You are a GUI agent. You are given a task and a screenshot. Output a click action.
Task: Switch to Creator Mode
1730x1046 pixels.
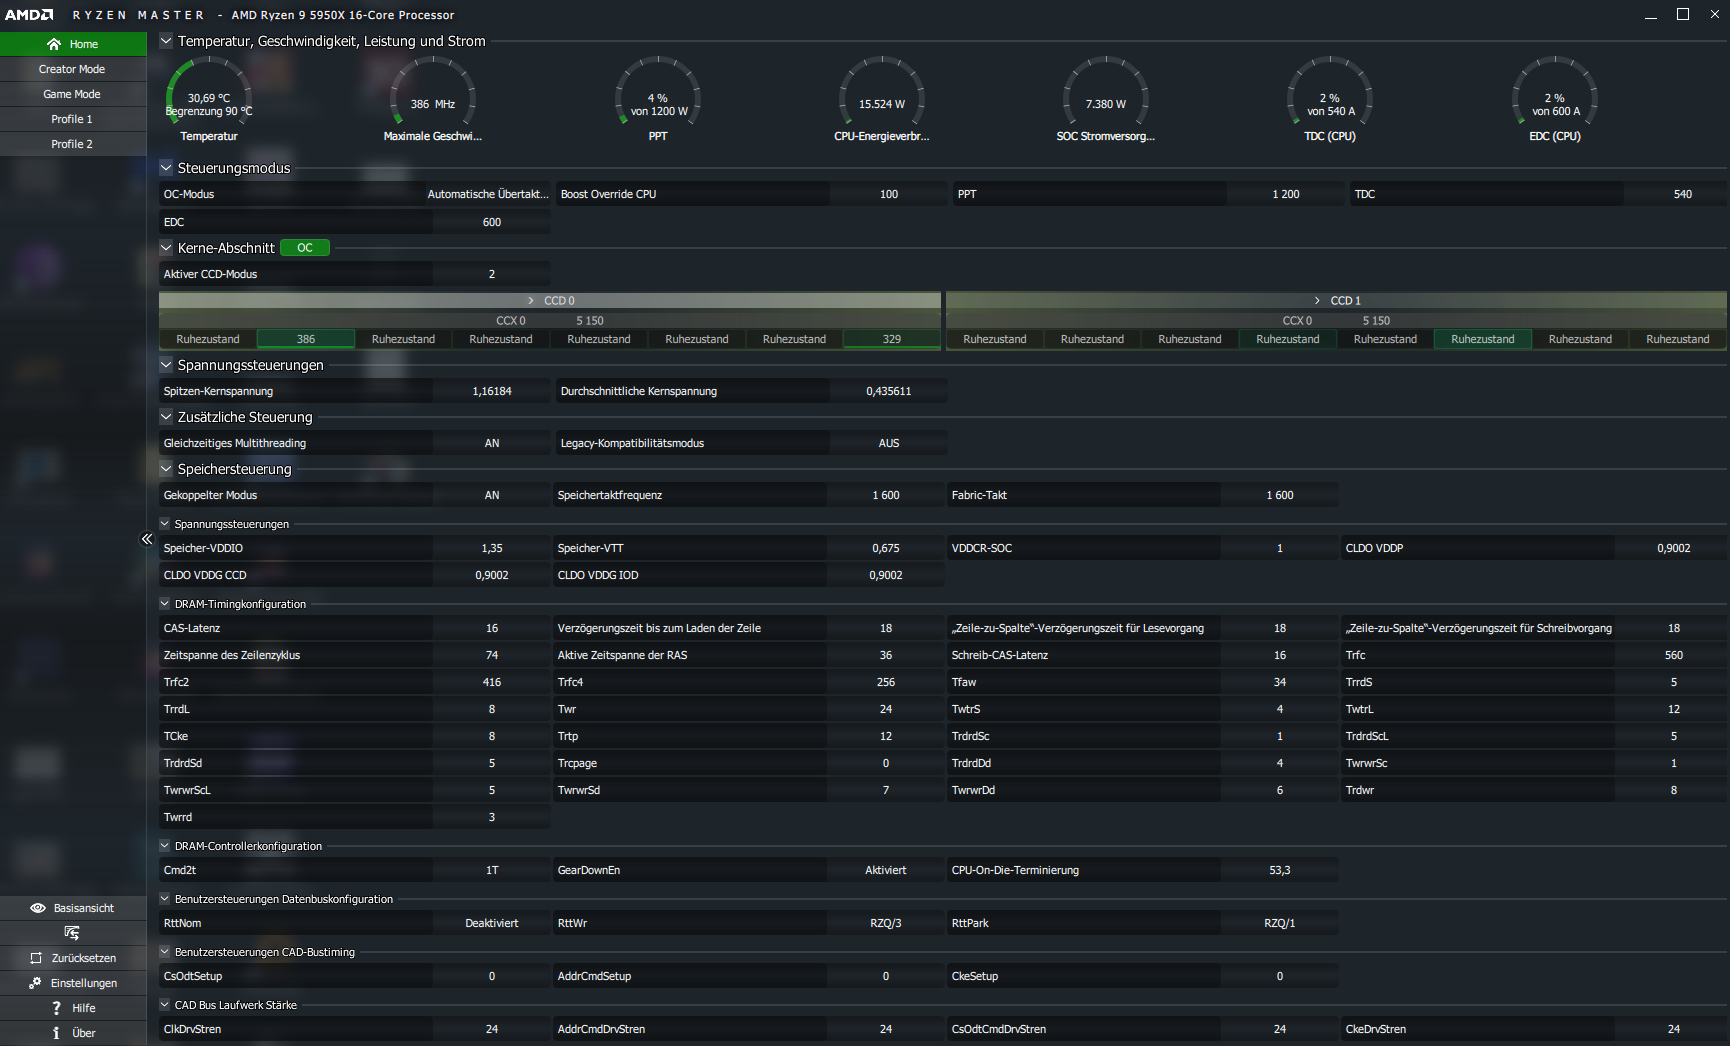73,69
